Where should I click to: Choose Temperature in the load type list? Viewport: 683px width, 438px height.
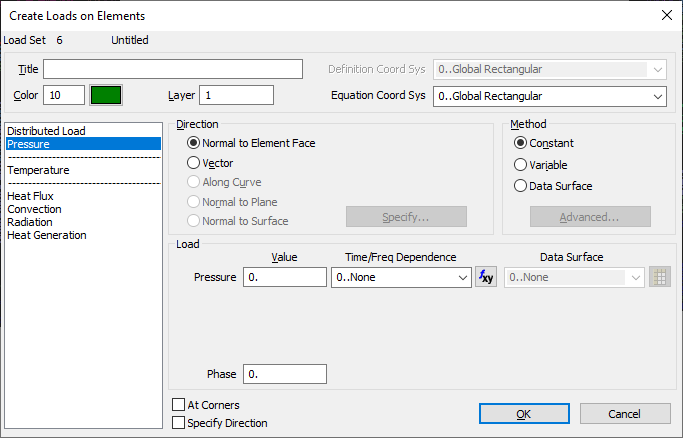coord(38,170)
